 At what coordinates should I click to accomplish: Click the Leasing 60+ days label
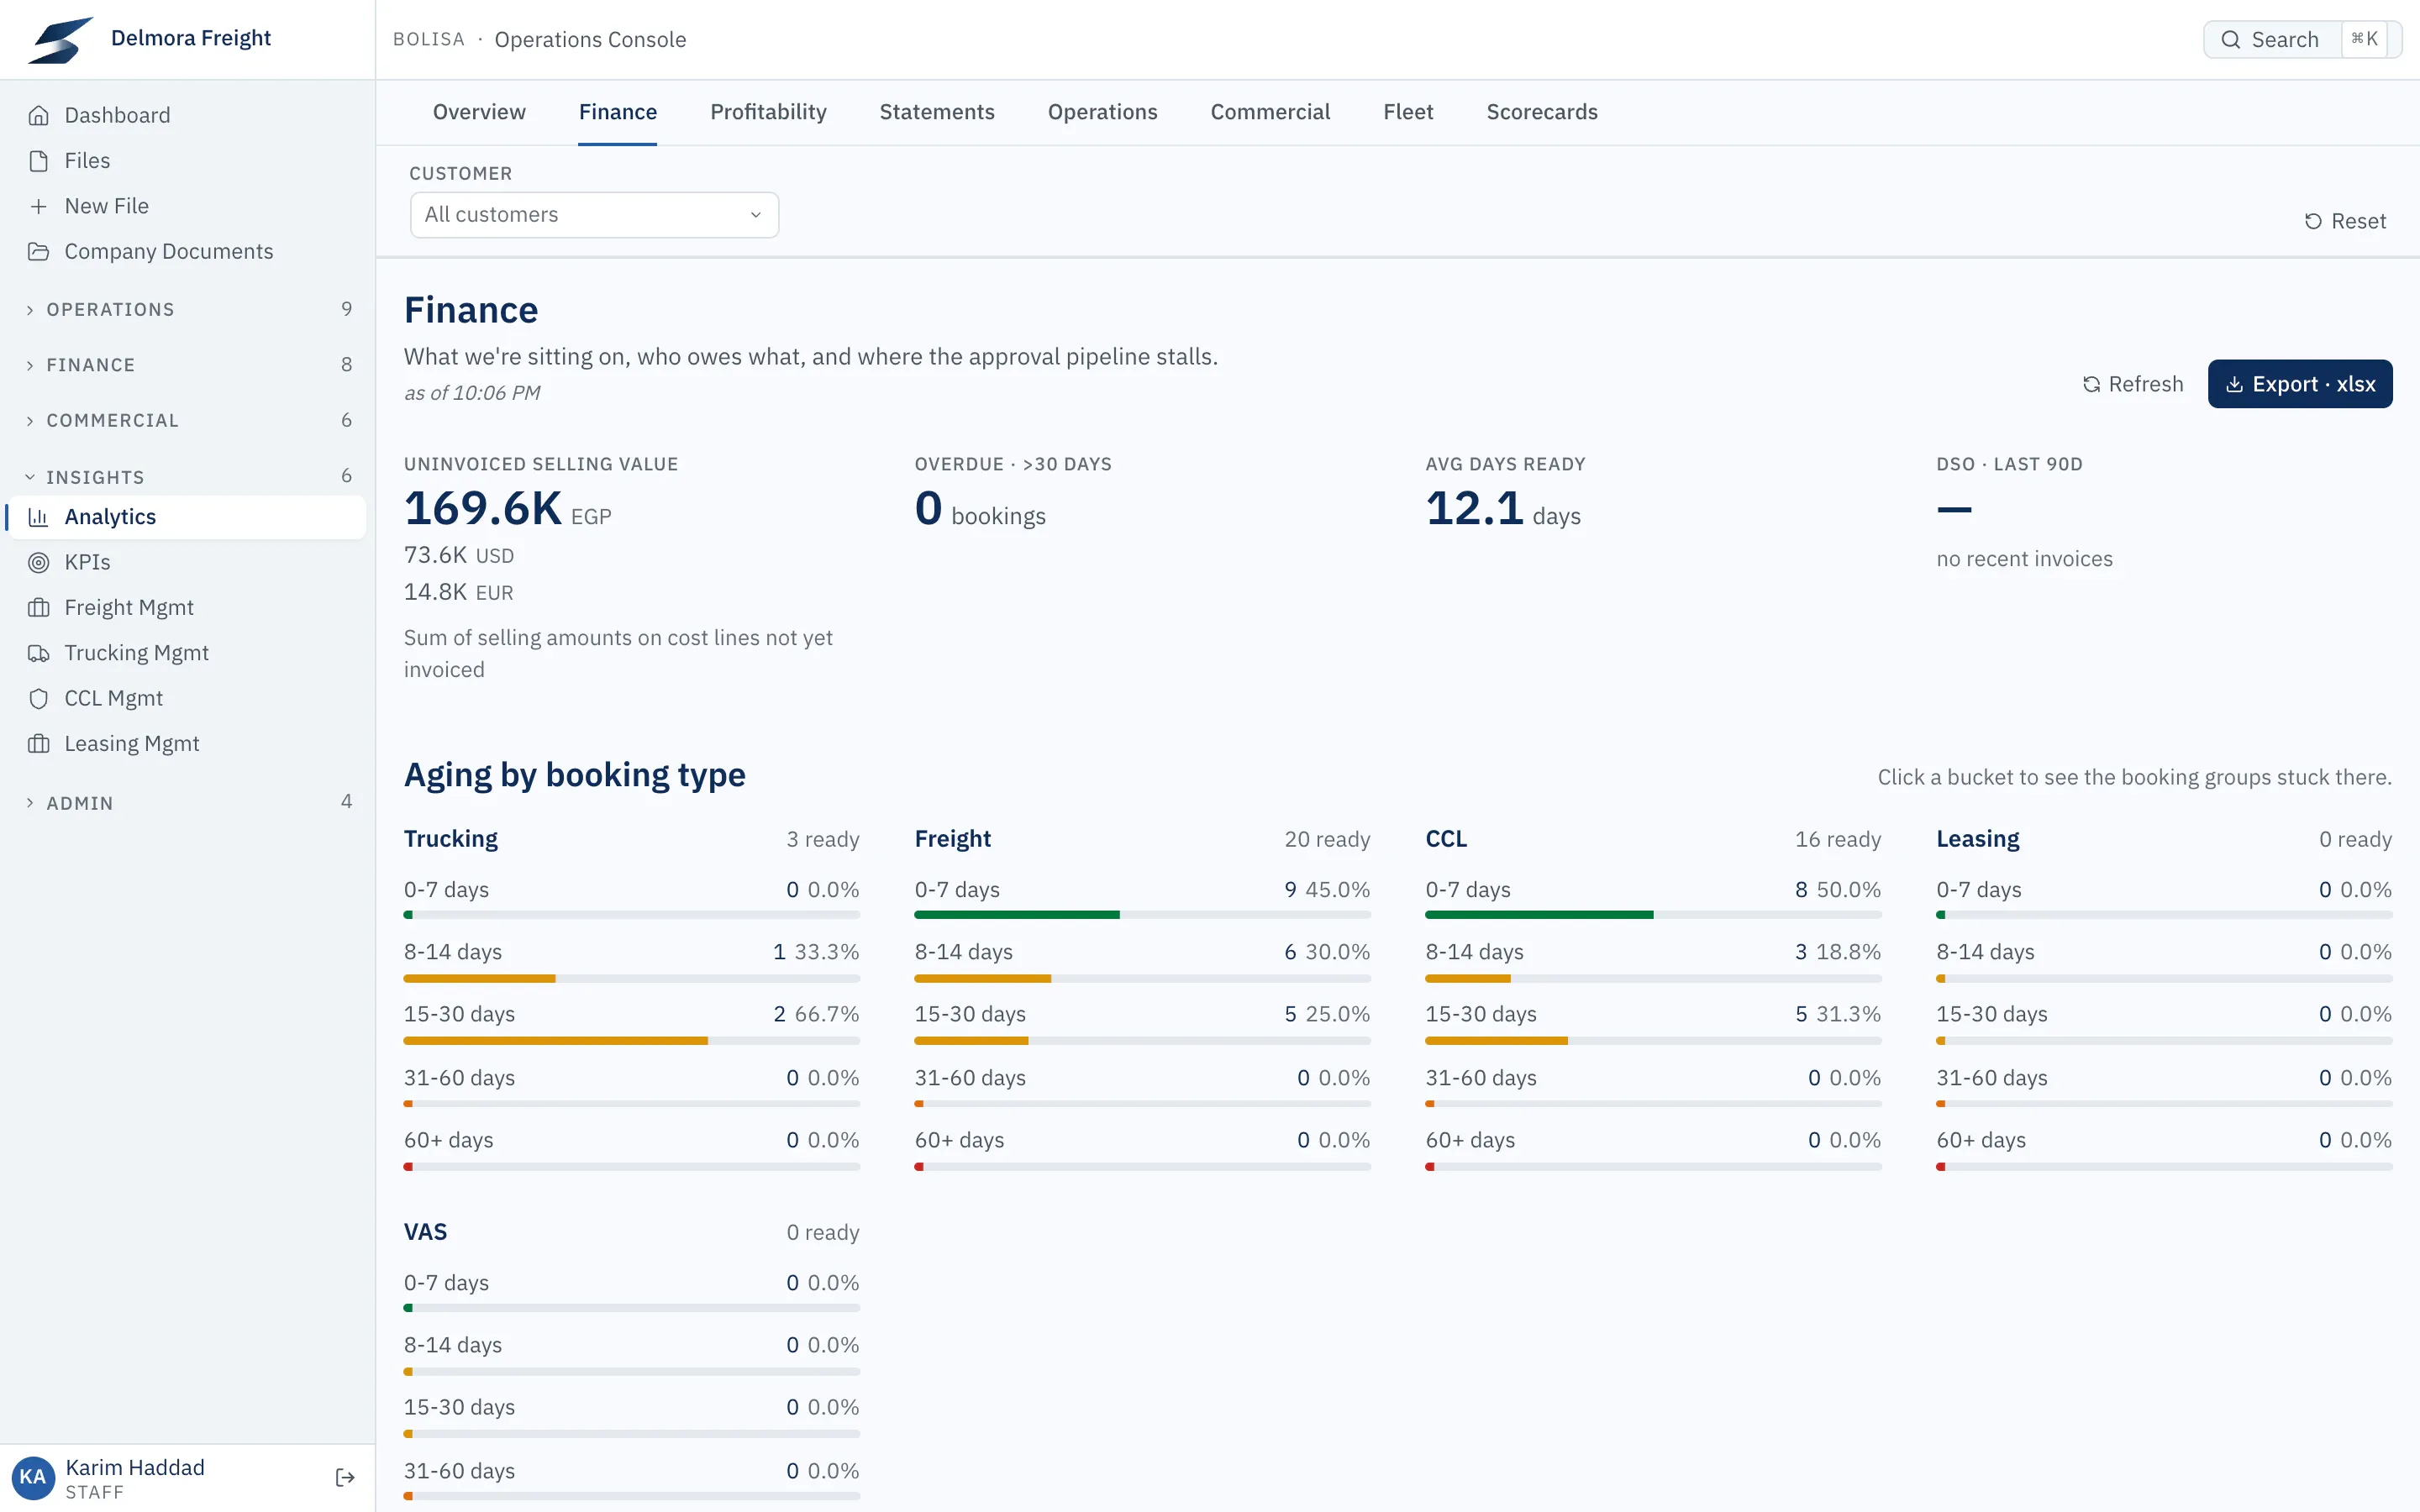pos(1981,1140)
